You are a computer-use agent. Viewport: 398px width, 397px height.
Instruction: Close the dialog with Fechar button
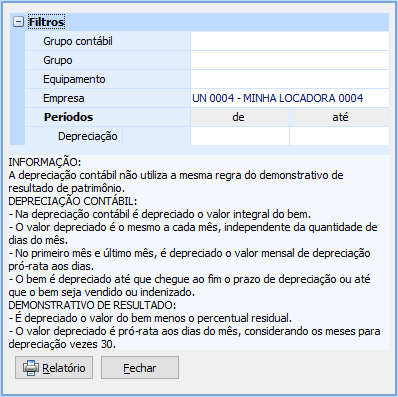140,368
